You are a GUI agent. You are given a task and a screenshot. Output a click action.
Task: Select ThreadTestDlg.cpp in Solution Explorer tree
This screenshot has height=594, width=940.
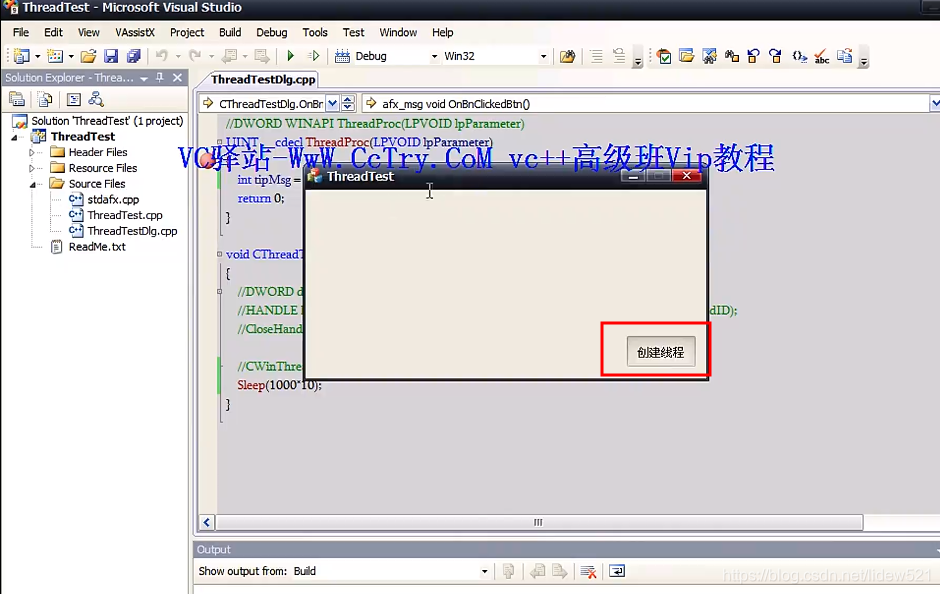click(x=132, y=231)
